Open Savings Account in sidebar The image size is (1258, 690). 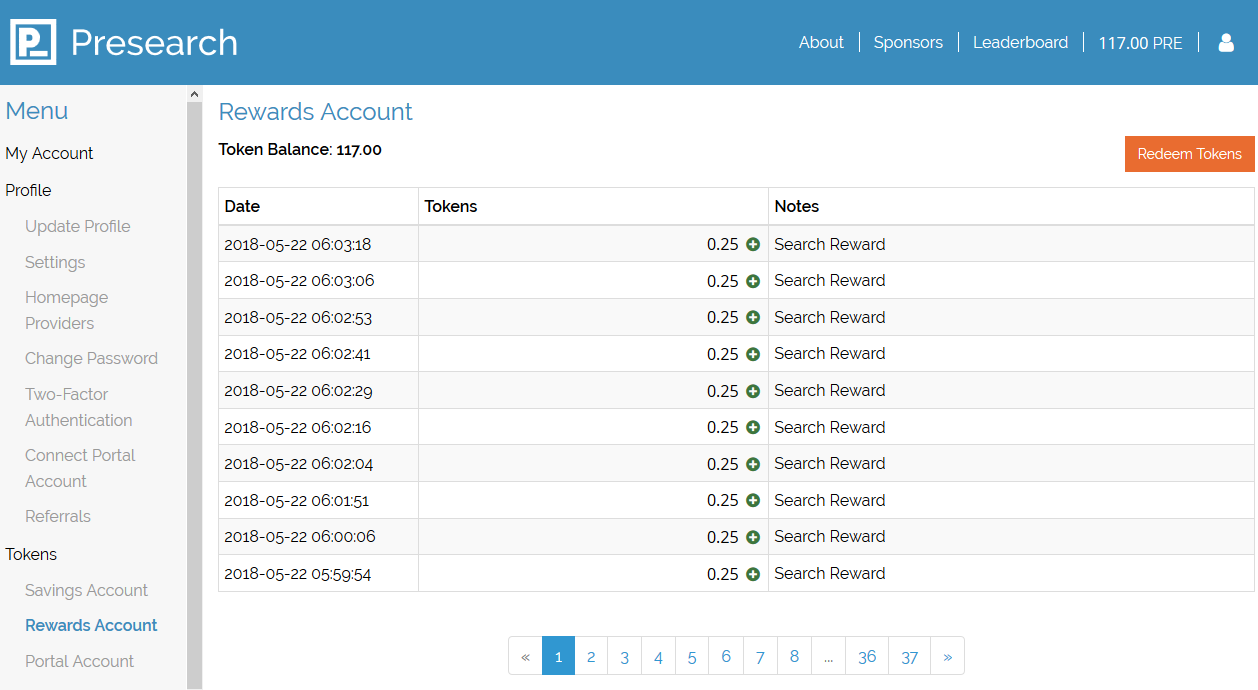(x=86, y=590)
